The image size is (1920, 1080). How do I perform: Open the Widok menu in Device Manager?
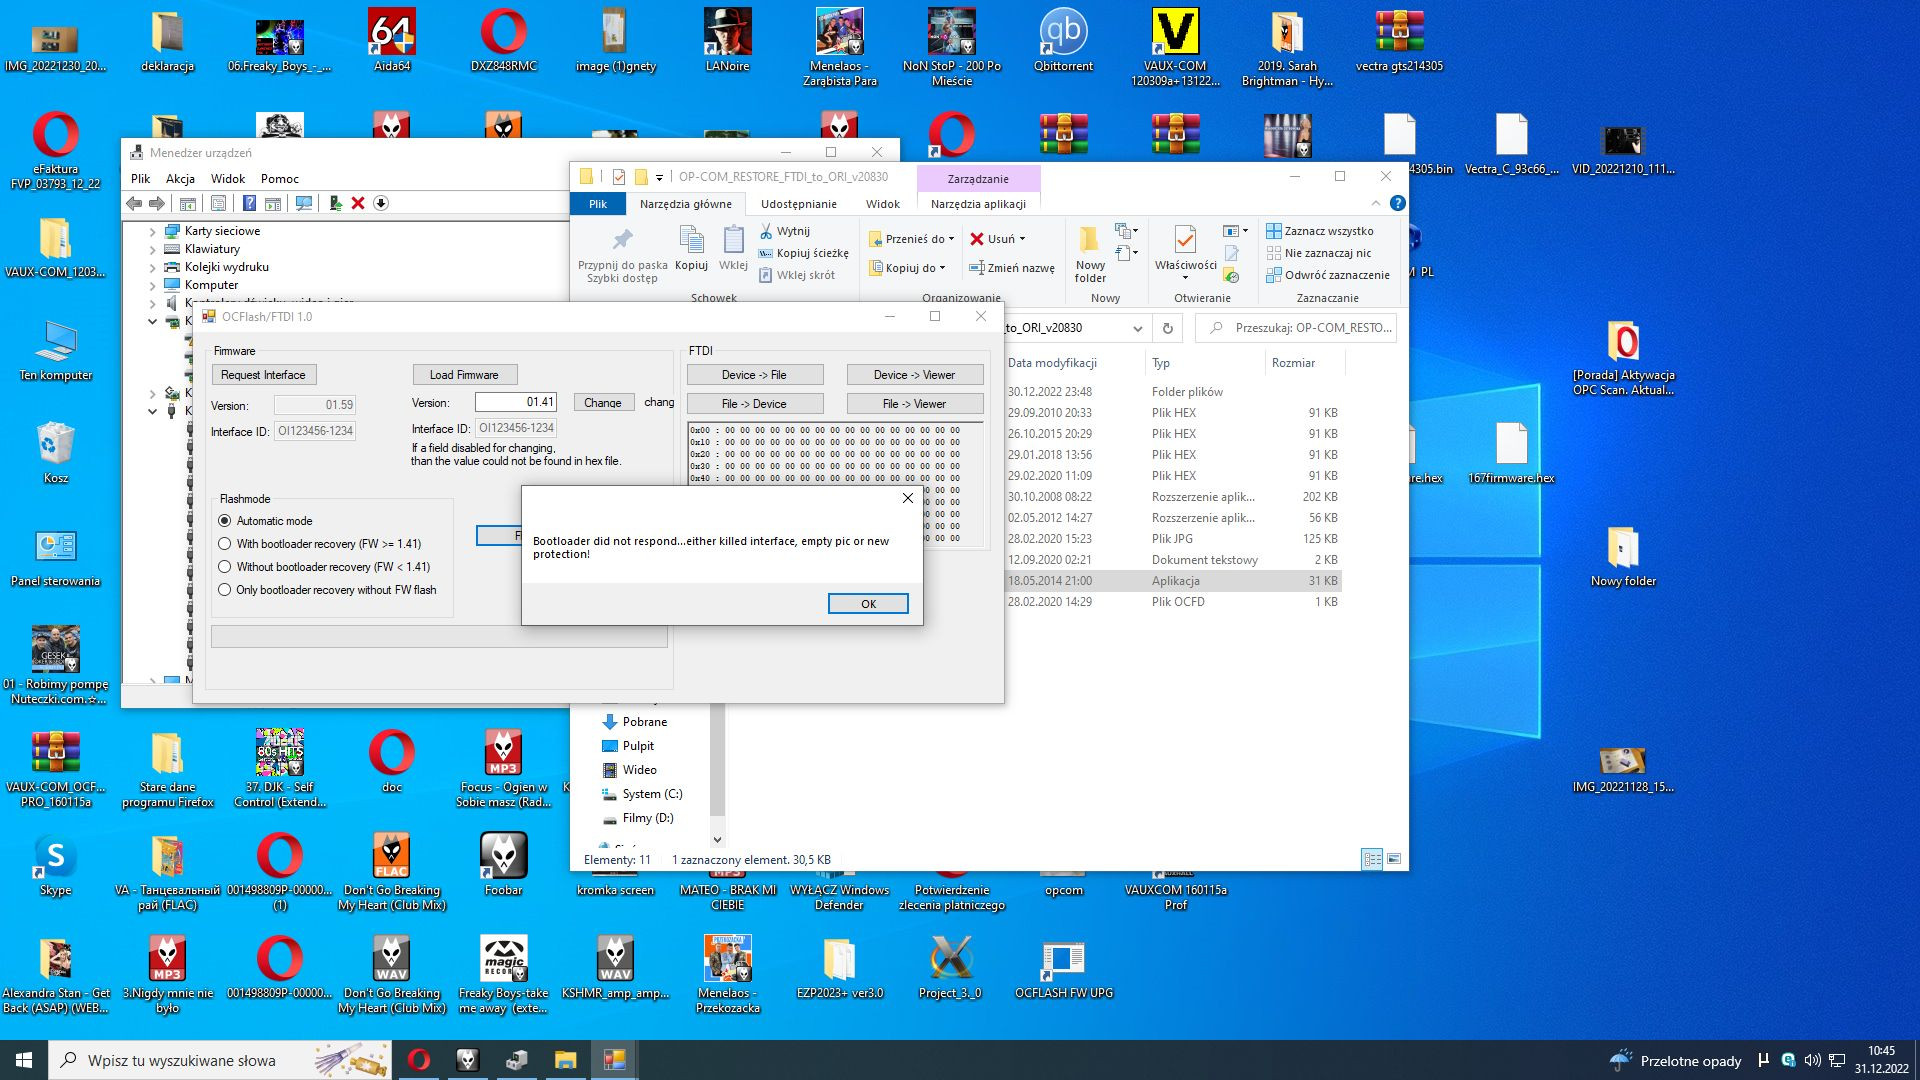(x=228, y=178)
